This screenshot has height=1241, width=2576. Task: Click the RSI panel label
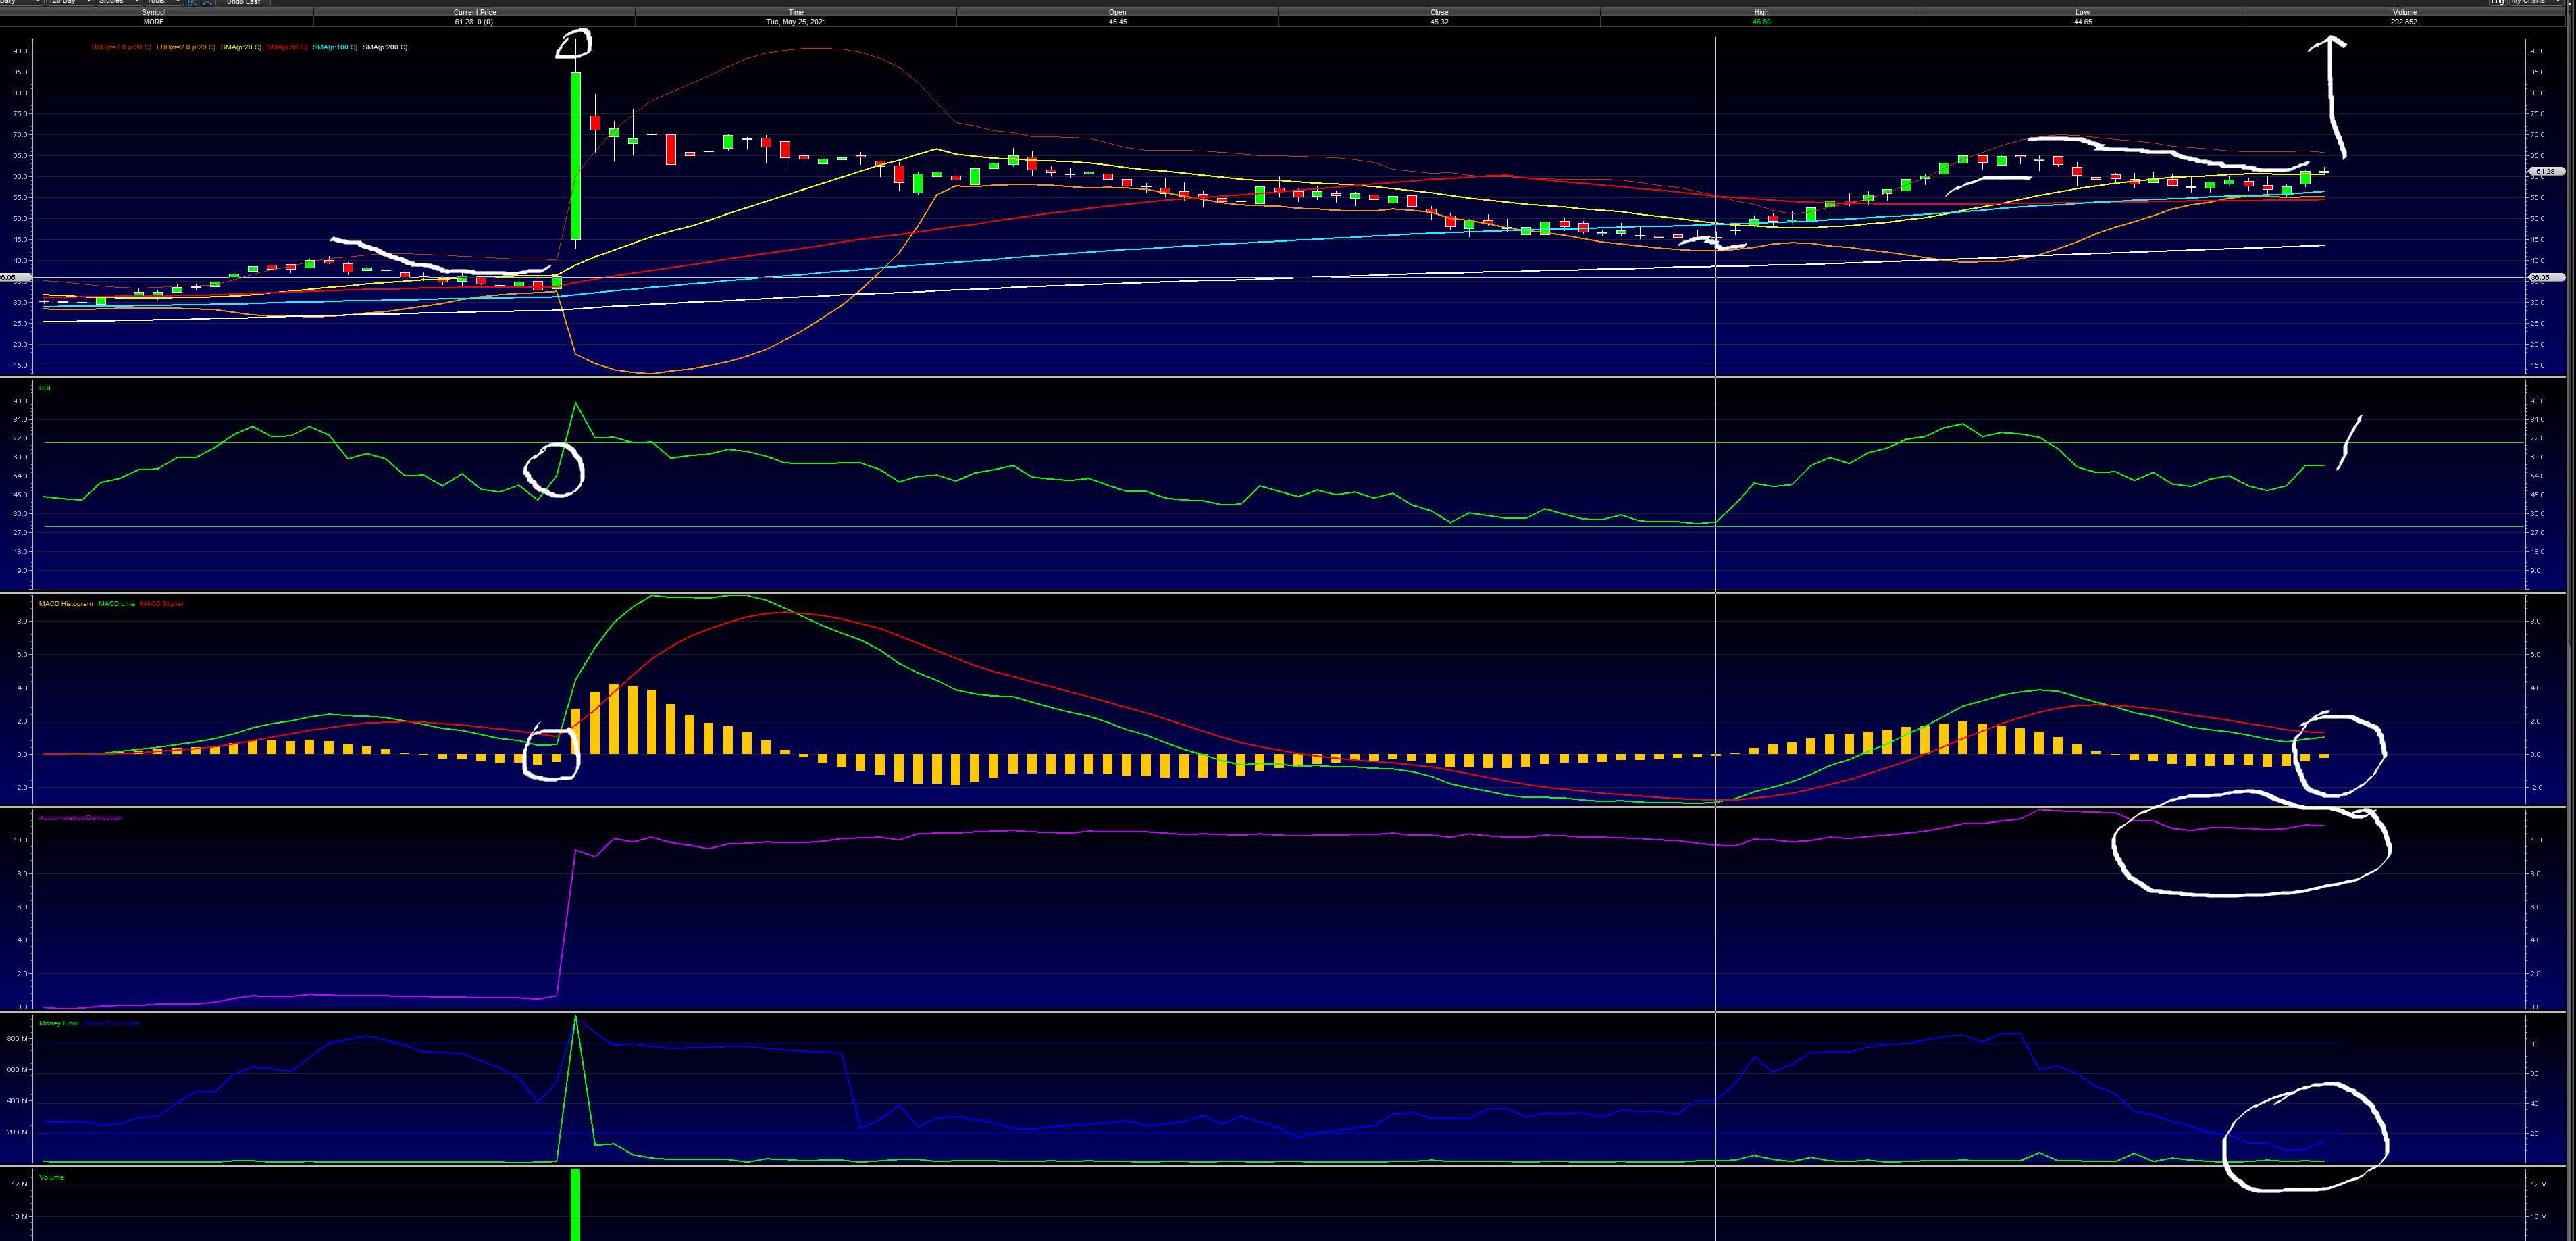click(45, 388)
